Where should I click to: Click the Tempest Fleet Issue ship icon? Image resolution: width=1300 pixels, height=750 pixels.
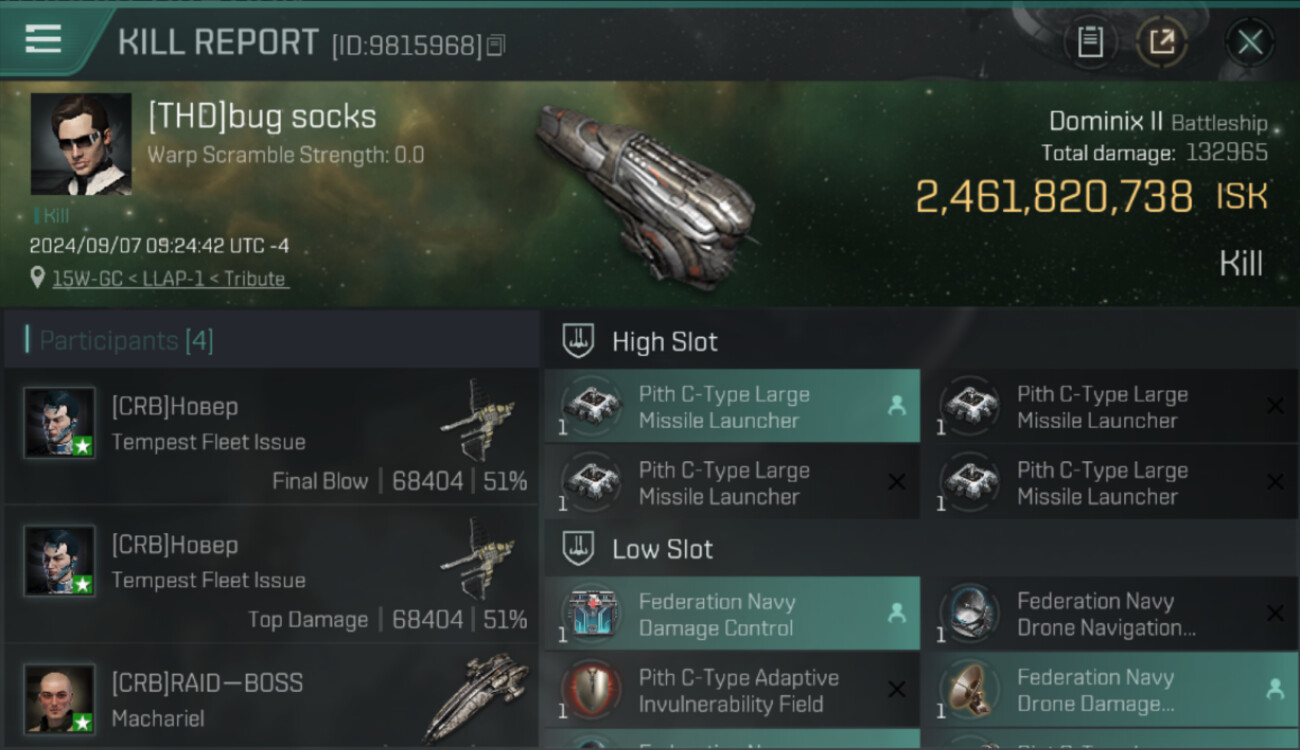(477, 417)
